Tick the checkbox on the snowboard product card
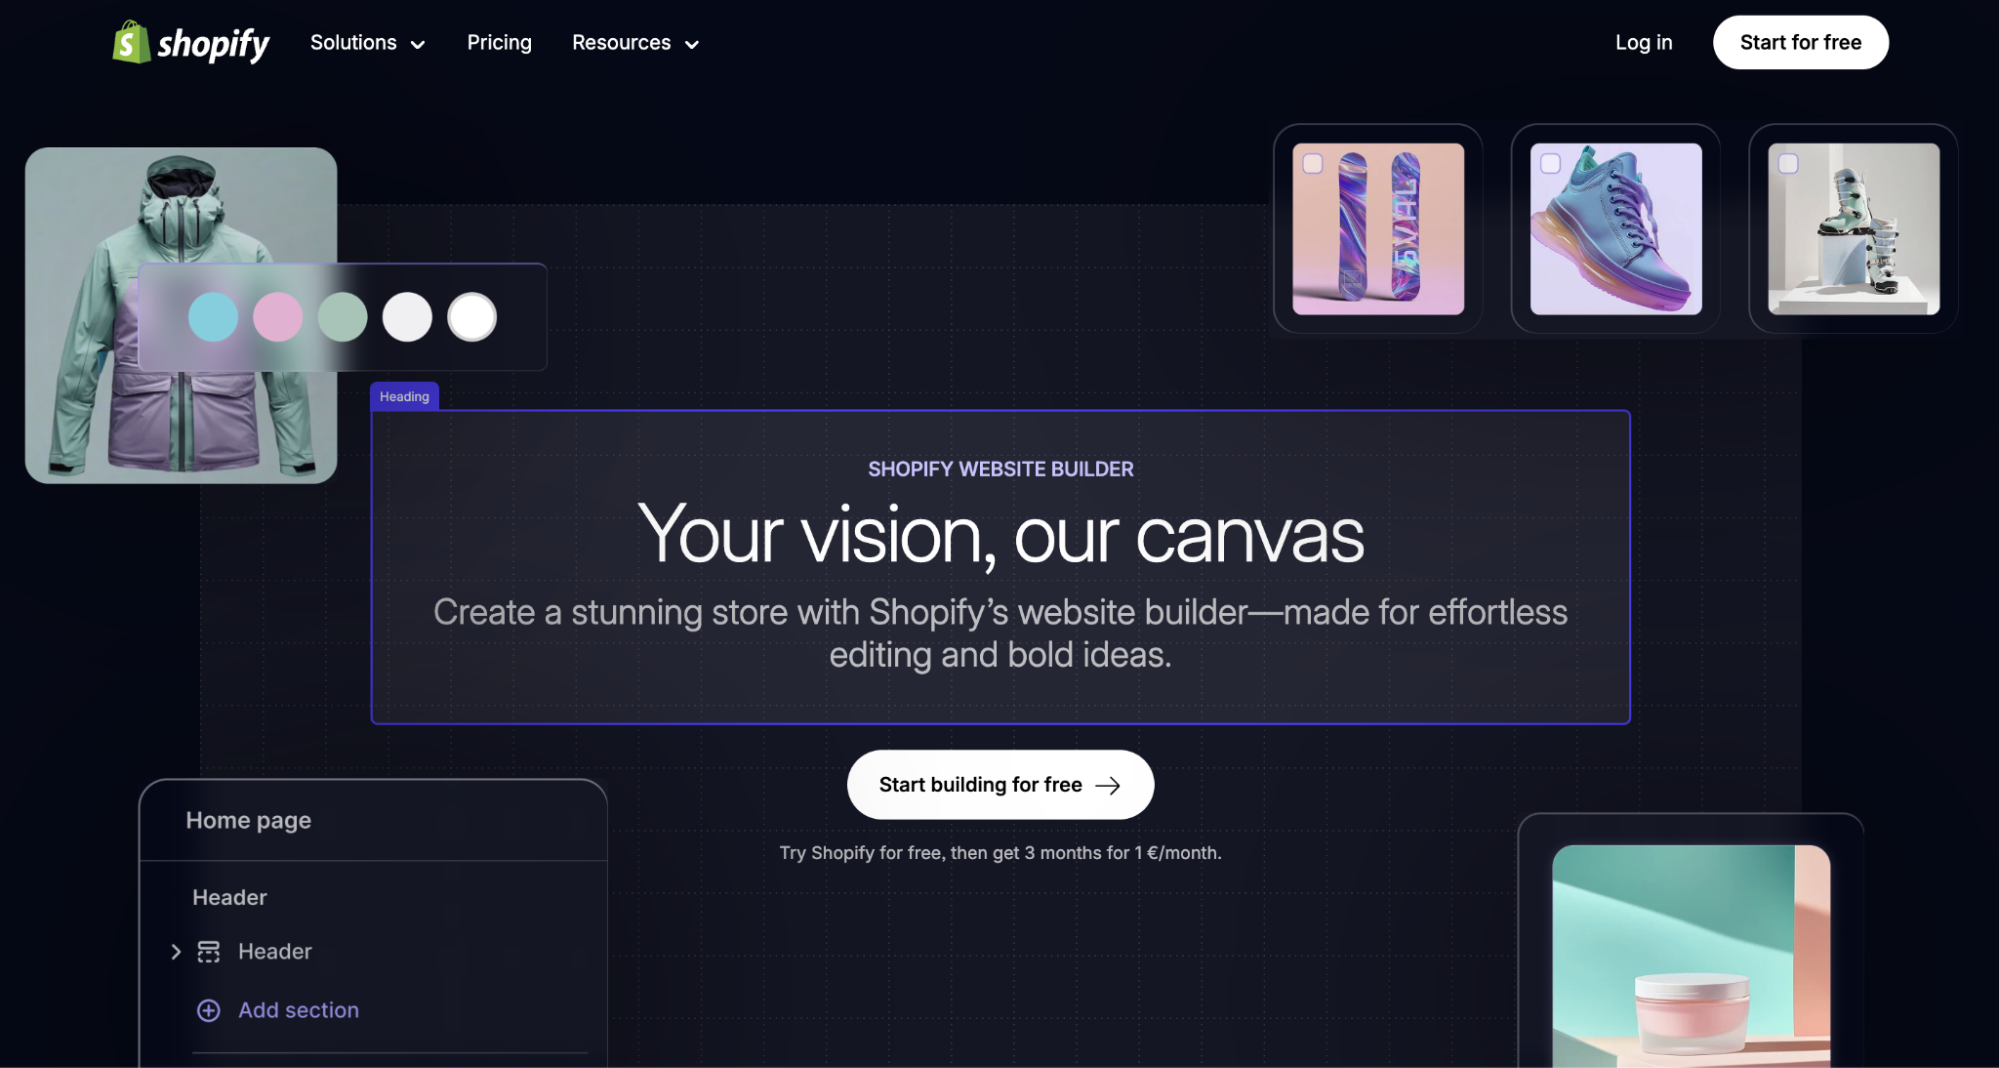 (1313, 163)
